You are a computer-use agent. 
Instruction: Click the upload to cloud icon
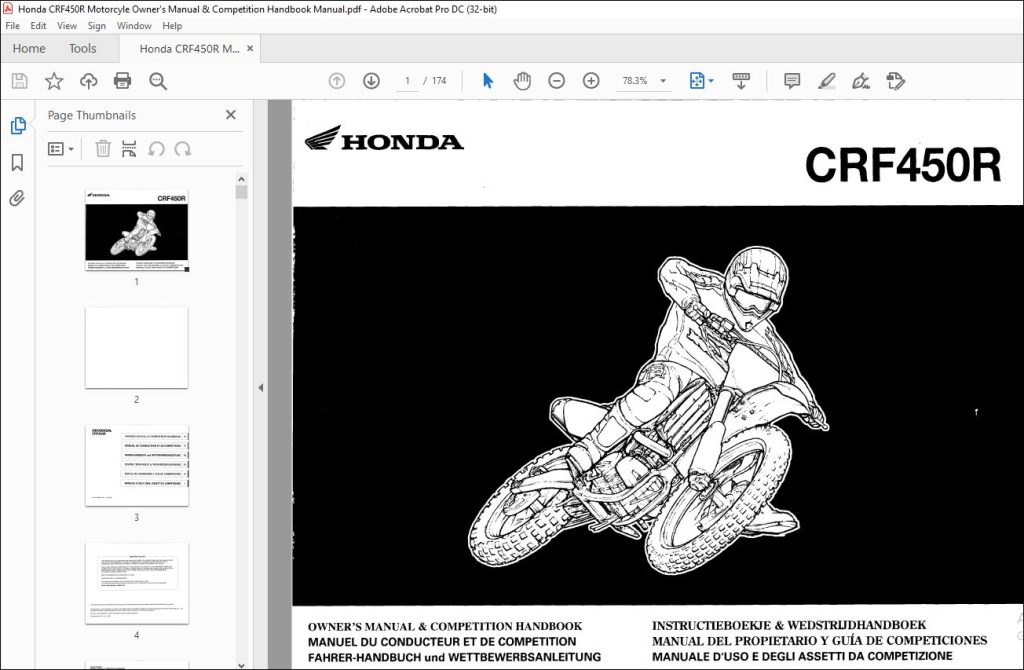tap(88, 81)
